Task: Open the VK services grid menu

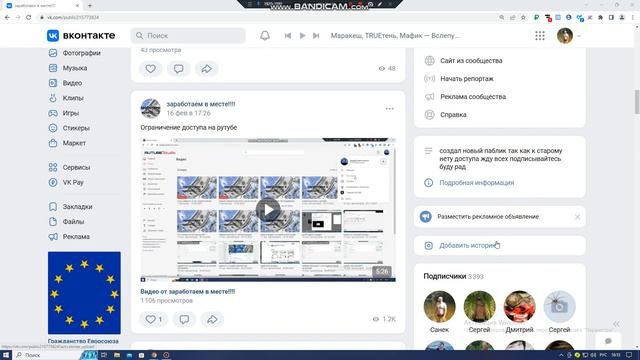Action: 540,36
